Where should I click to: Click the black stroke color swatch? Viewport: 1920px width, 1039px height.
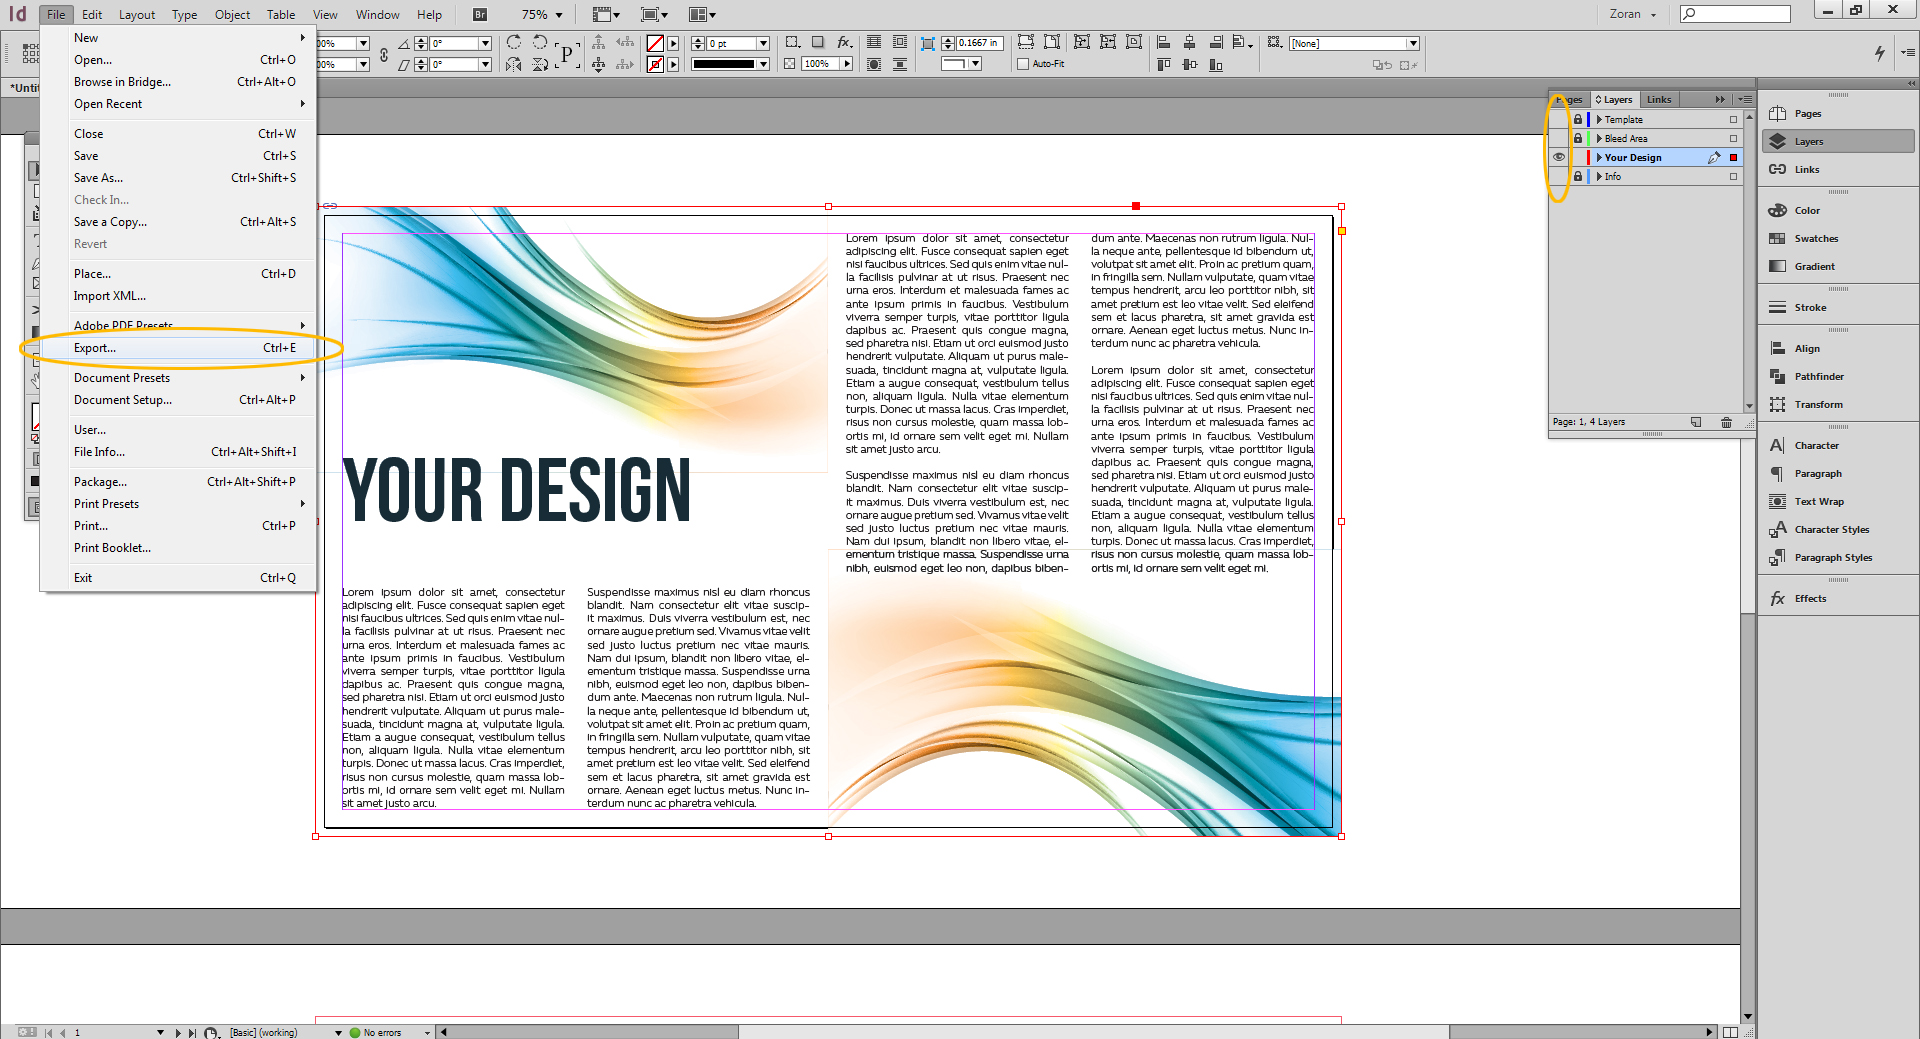tap(725, 63)
